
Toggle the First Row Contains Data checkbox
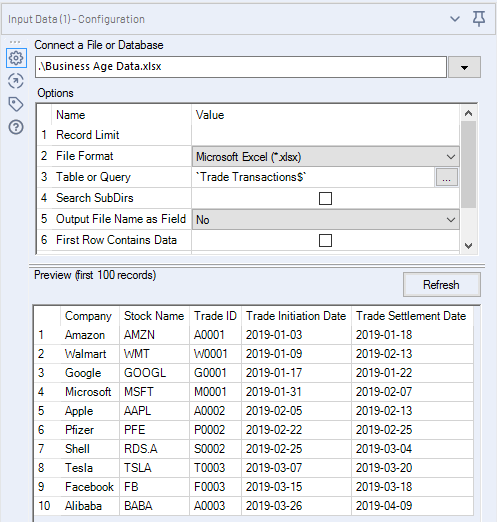[x=325, y=240]
